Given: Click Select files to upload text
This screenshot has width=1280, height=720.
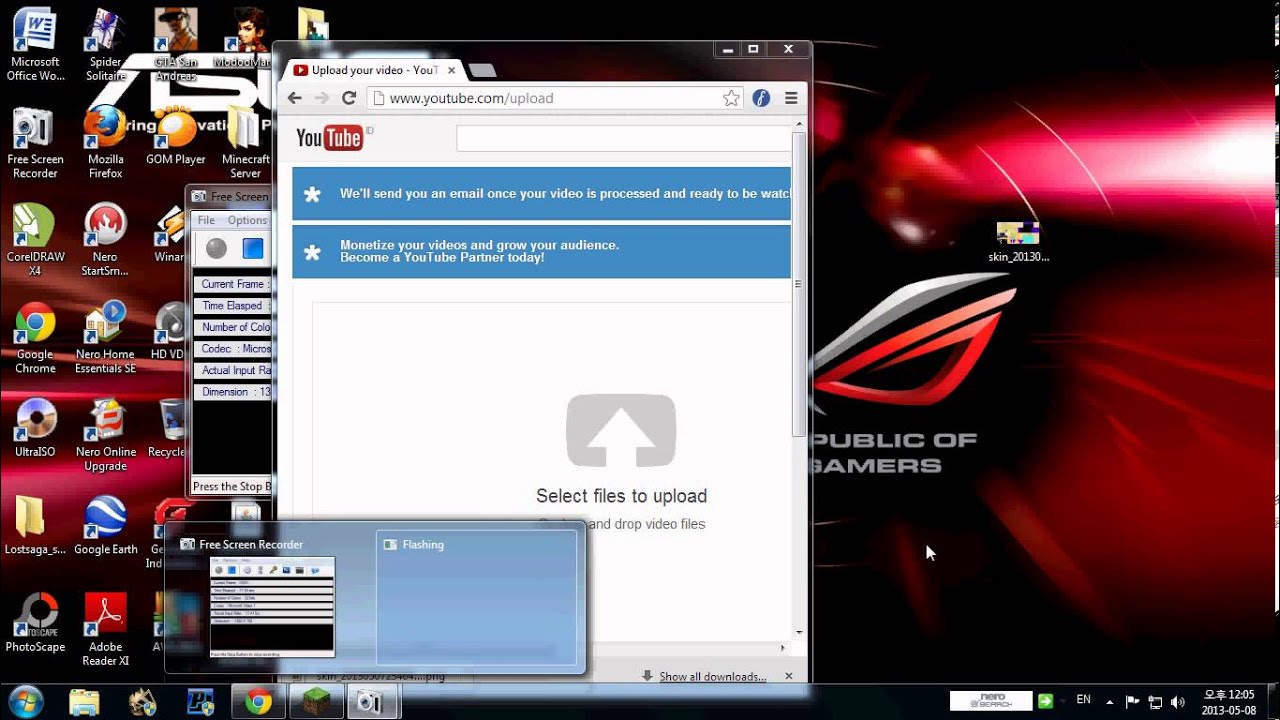Looking at the screenshot, I should 621,496.
